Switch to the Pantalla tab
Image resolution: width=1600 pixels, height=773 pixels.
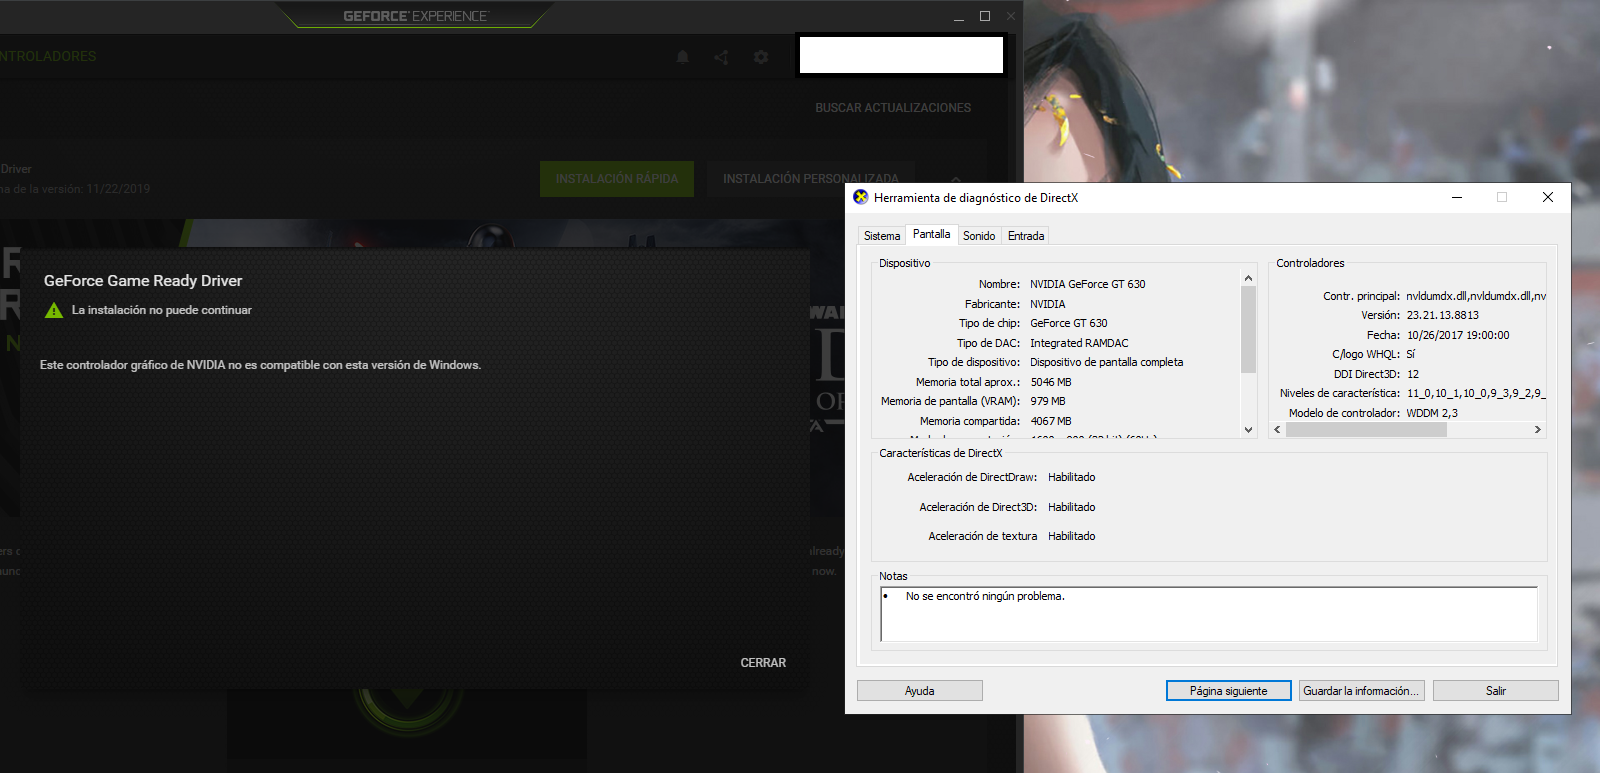point(932,234)
